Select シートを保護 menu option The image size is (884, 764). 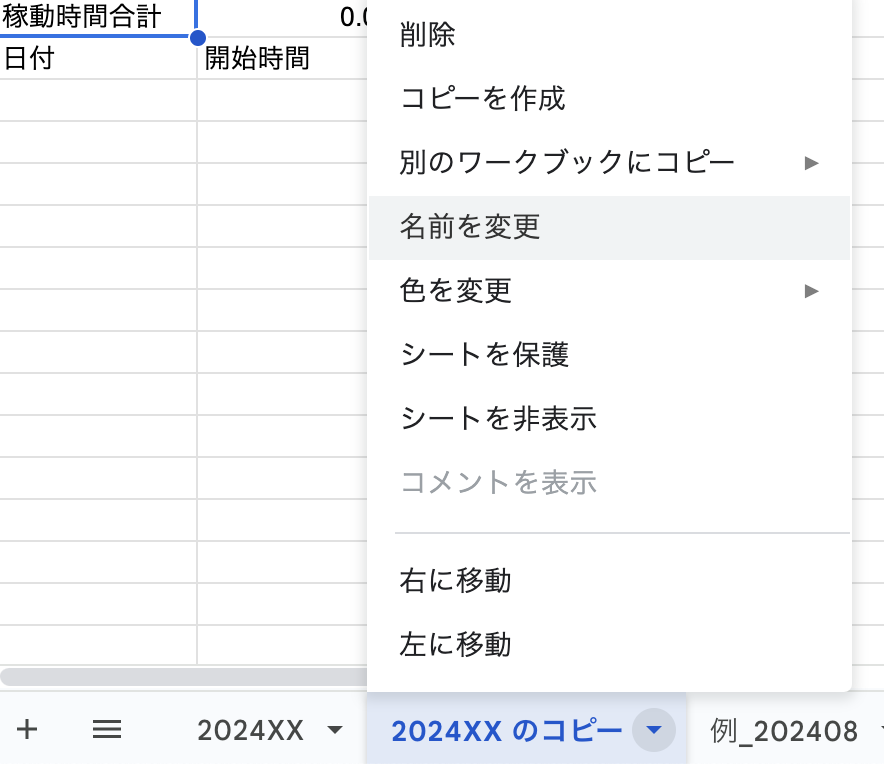tap(484, 354)
